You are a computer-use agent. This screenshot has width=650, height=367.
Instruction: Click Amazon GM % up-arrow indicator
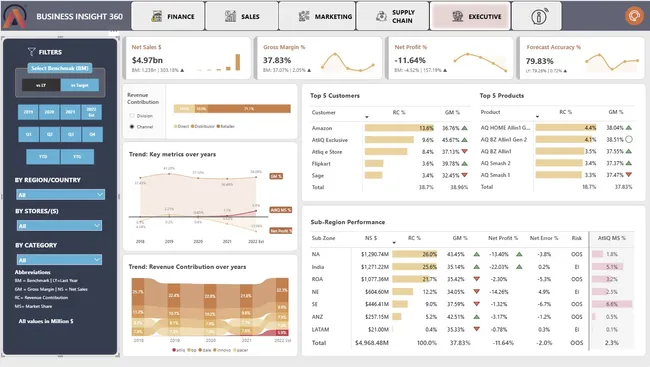465,128
